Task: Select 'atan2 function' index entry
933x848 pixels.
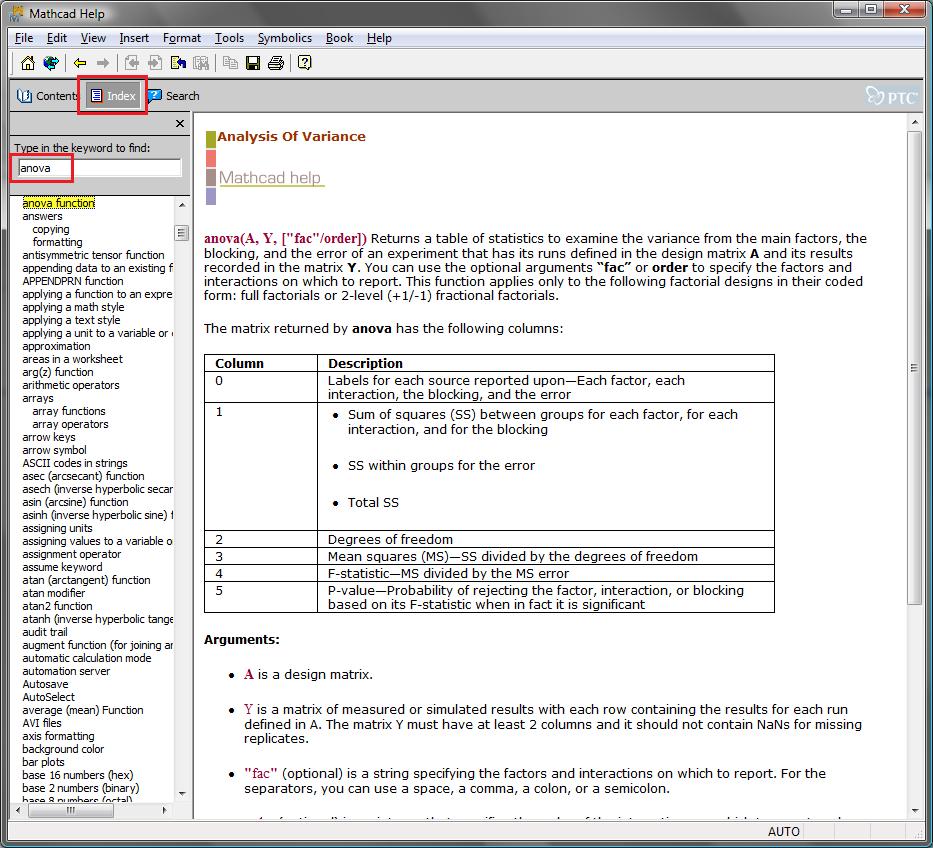Action: [57, 606]
